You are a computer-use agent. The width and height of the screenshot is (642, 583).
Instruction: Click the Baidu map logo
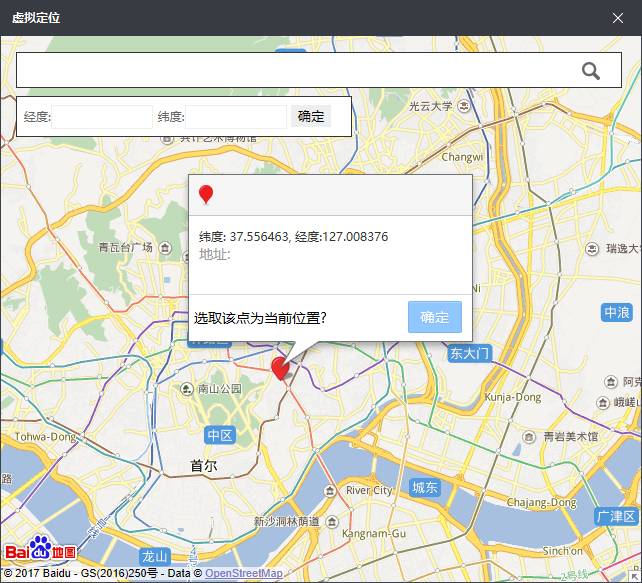point(41,549)
